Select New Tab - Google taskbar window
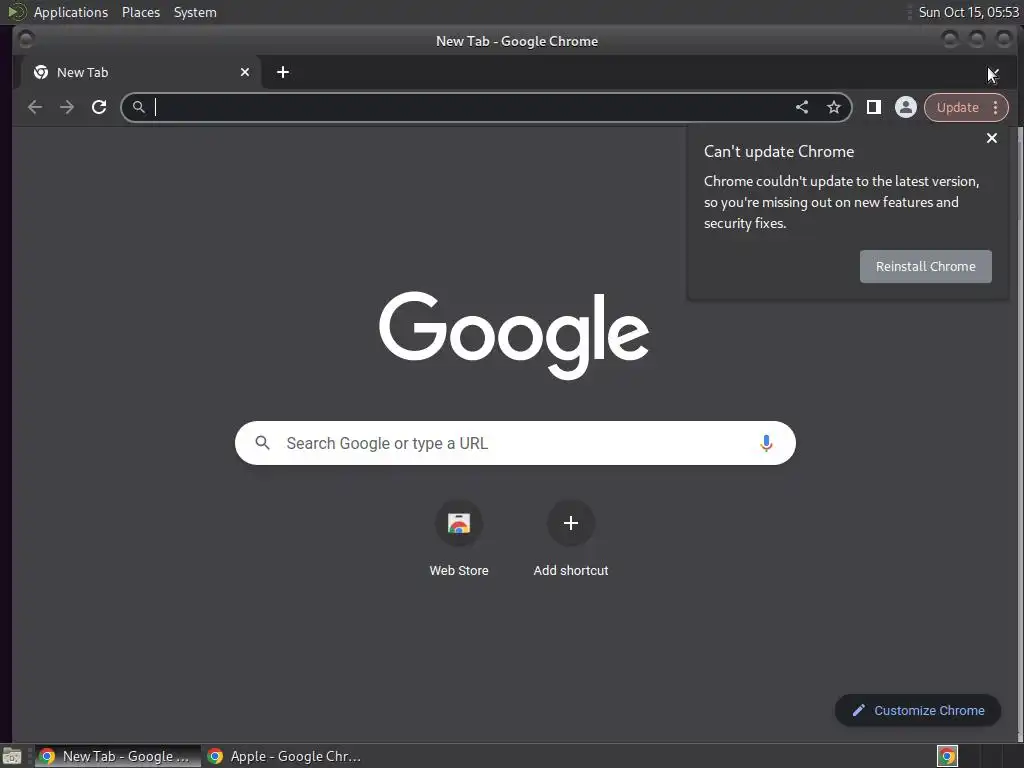 click(118, 756)
